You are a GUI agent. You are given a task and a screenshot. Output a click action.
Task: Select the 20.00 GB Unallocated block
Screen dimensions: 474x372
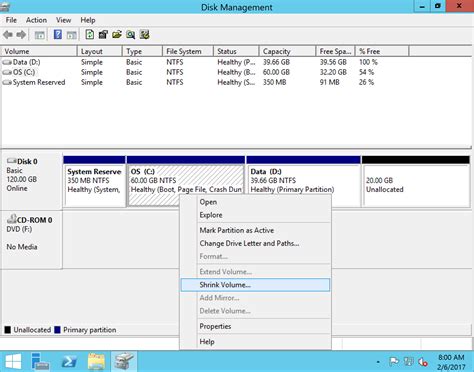pos(416,182)
